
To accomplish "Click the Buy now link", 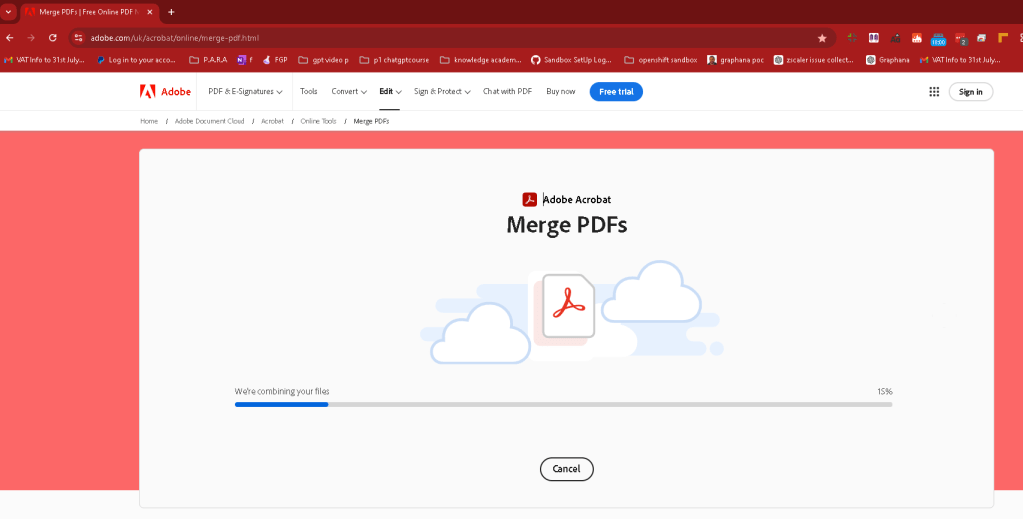I will click(x=560, y=91).
